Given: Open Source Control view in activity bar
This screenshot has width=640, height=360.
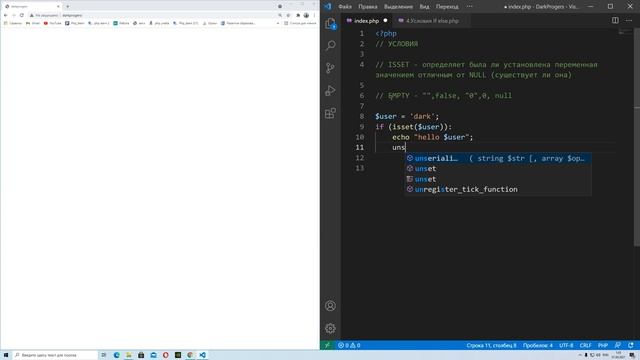Looking at the screenshot, I should pos(330,68).
